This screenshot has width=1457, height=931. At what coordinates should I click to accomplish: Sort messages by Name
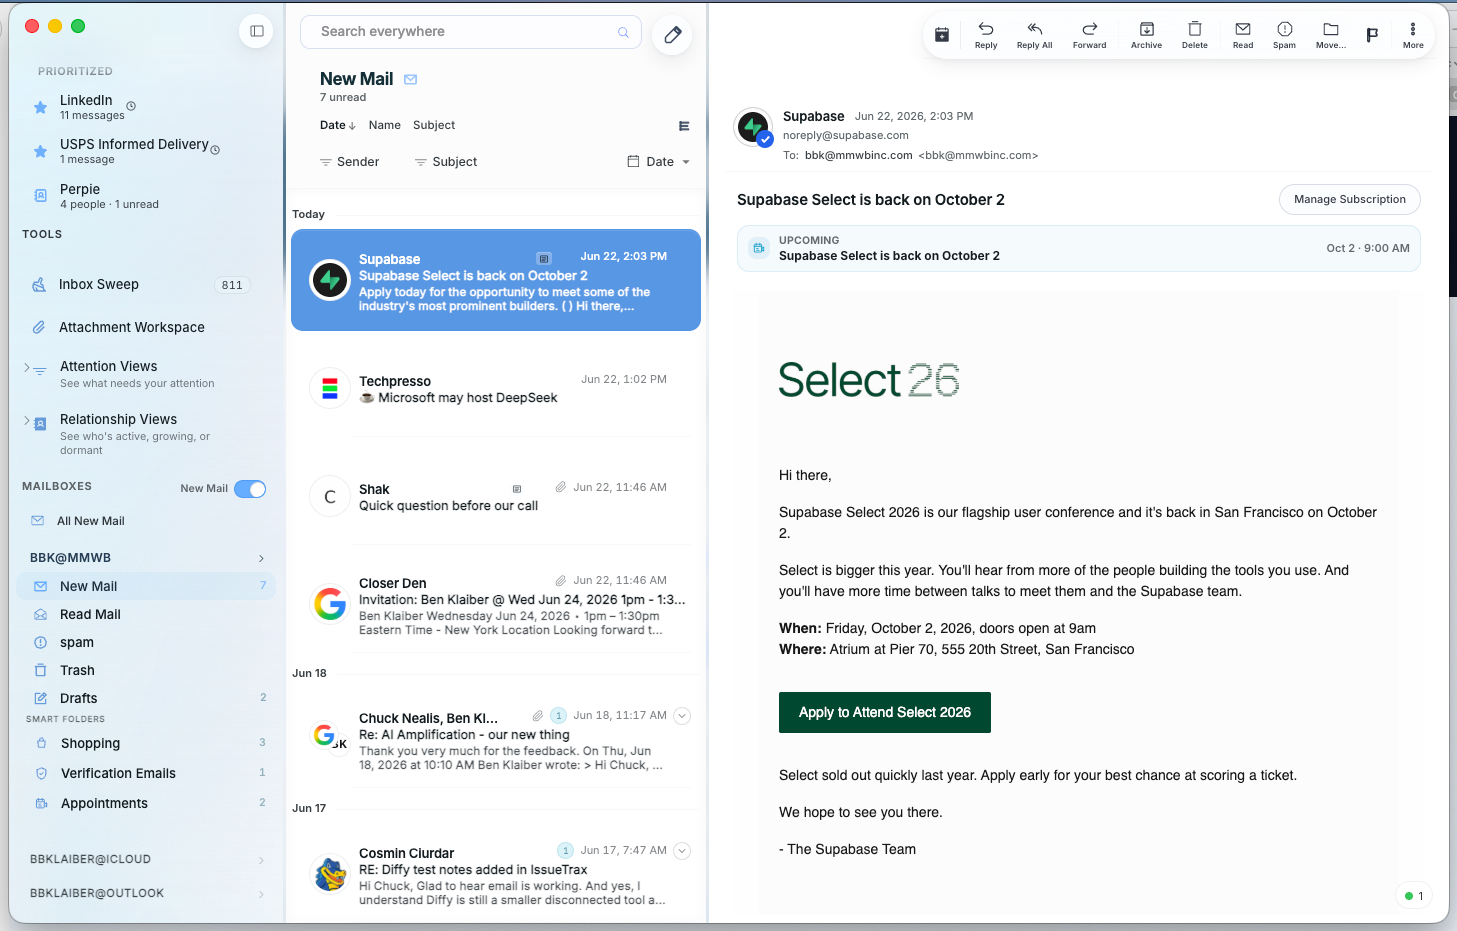point(384,126)
